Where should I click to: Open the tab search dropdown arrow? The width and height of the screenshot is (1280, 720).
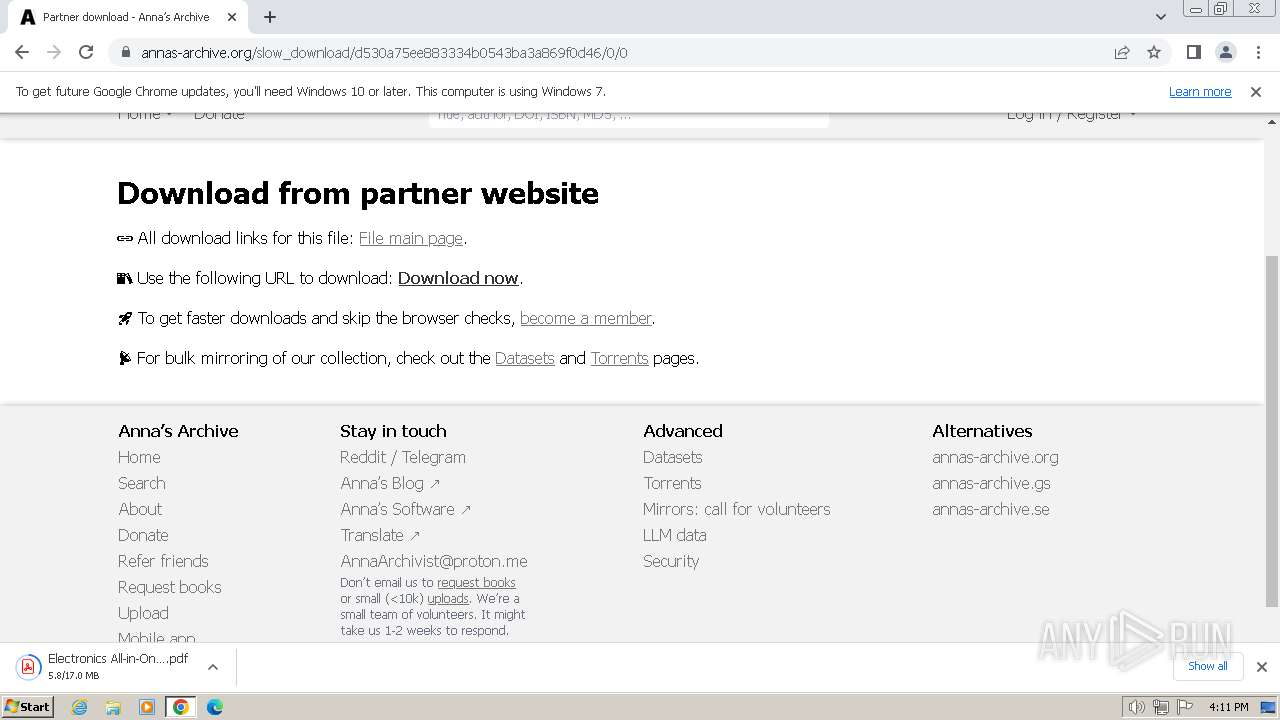coord(1160,17)
